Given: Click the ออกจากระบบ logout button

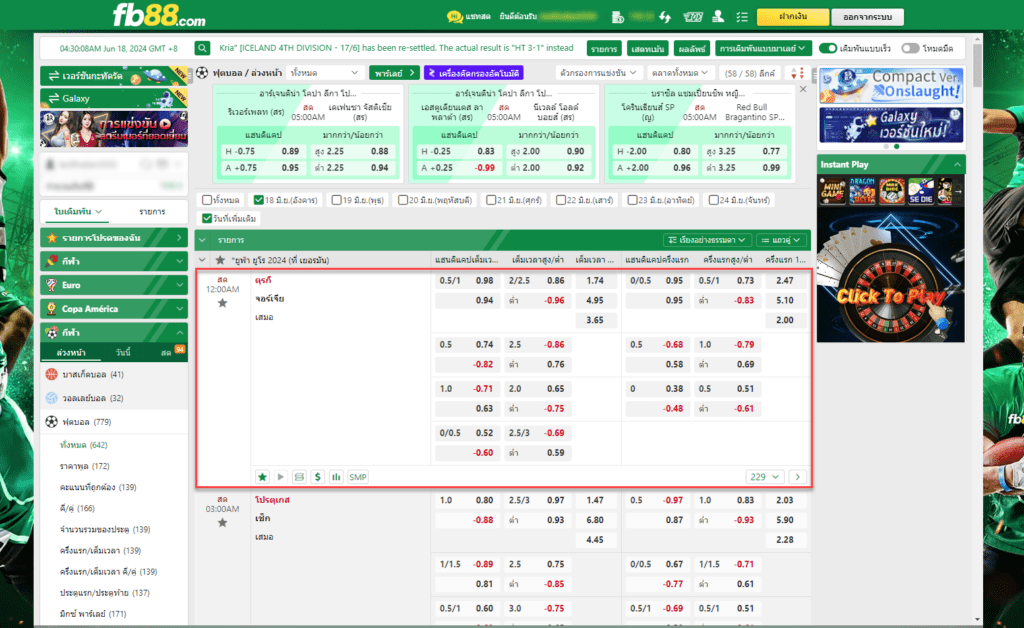Looking at the screenshot, I should tap(868, 17).
